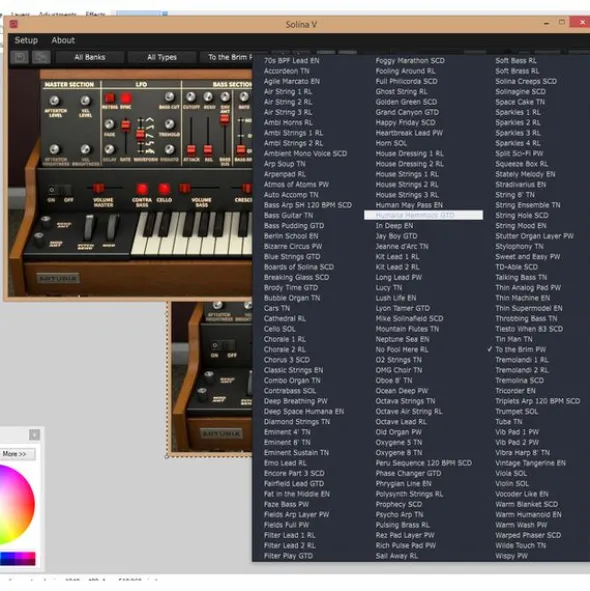Click the pitch bend wheel
The height and width of the screenshot is (591, 590).
[x=89, y=228]
